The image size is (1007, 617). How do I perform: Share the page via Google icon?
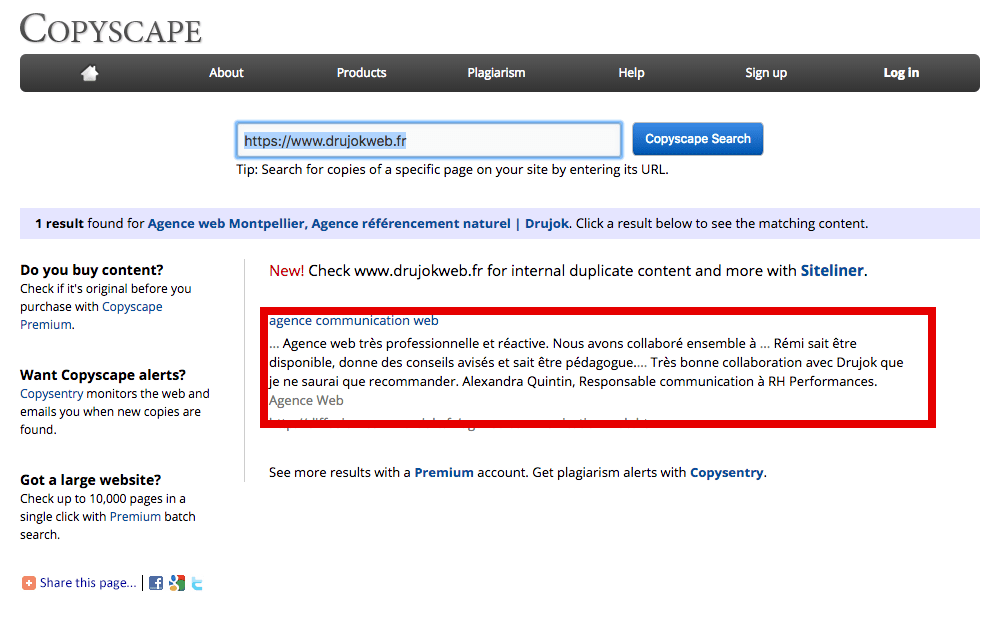[177, 583]
